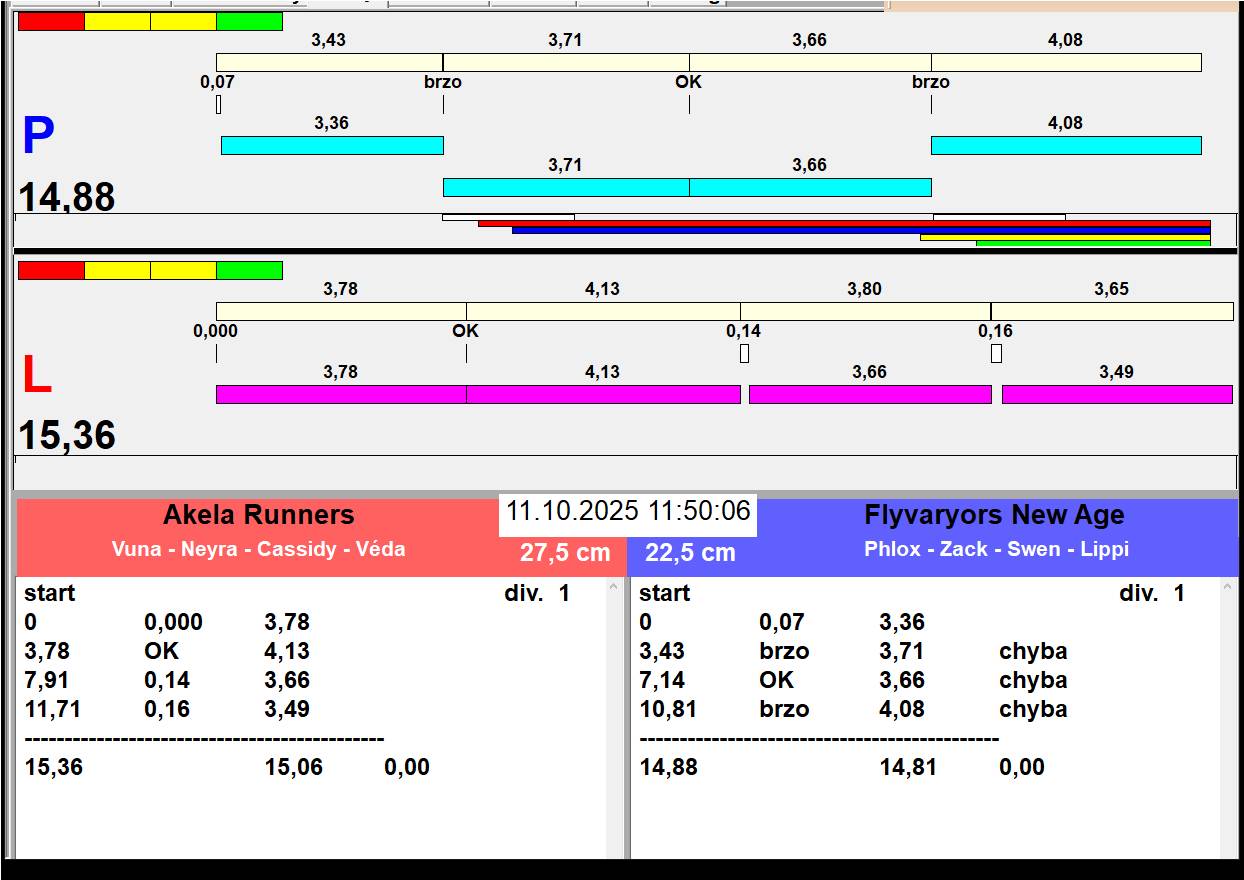1244x880 pixels.
Task: Click the 0,14 pass marker in lane L
Action: click(x=744, y=353)
